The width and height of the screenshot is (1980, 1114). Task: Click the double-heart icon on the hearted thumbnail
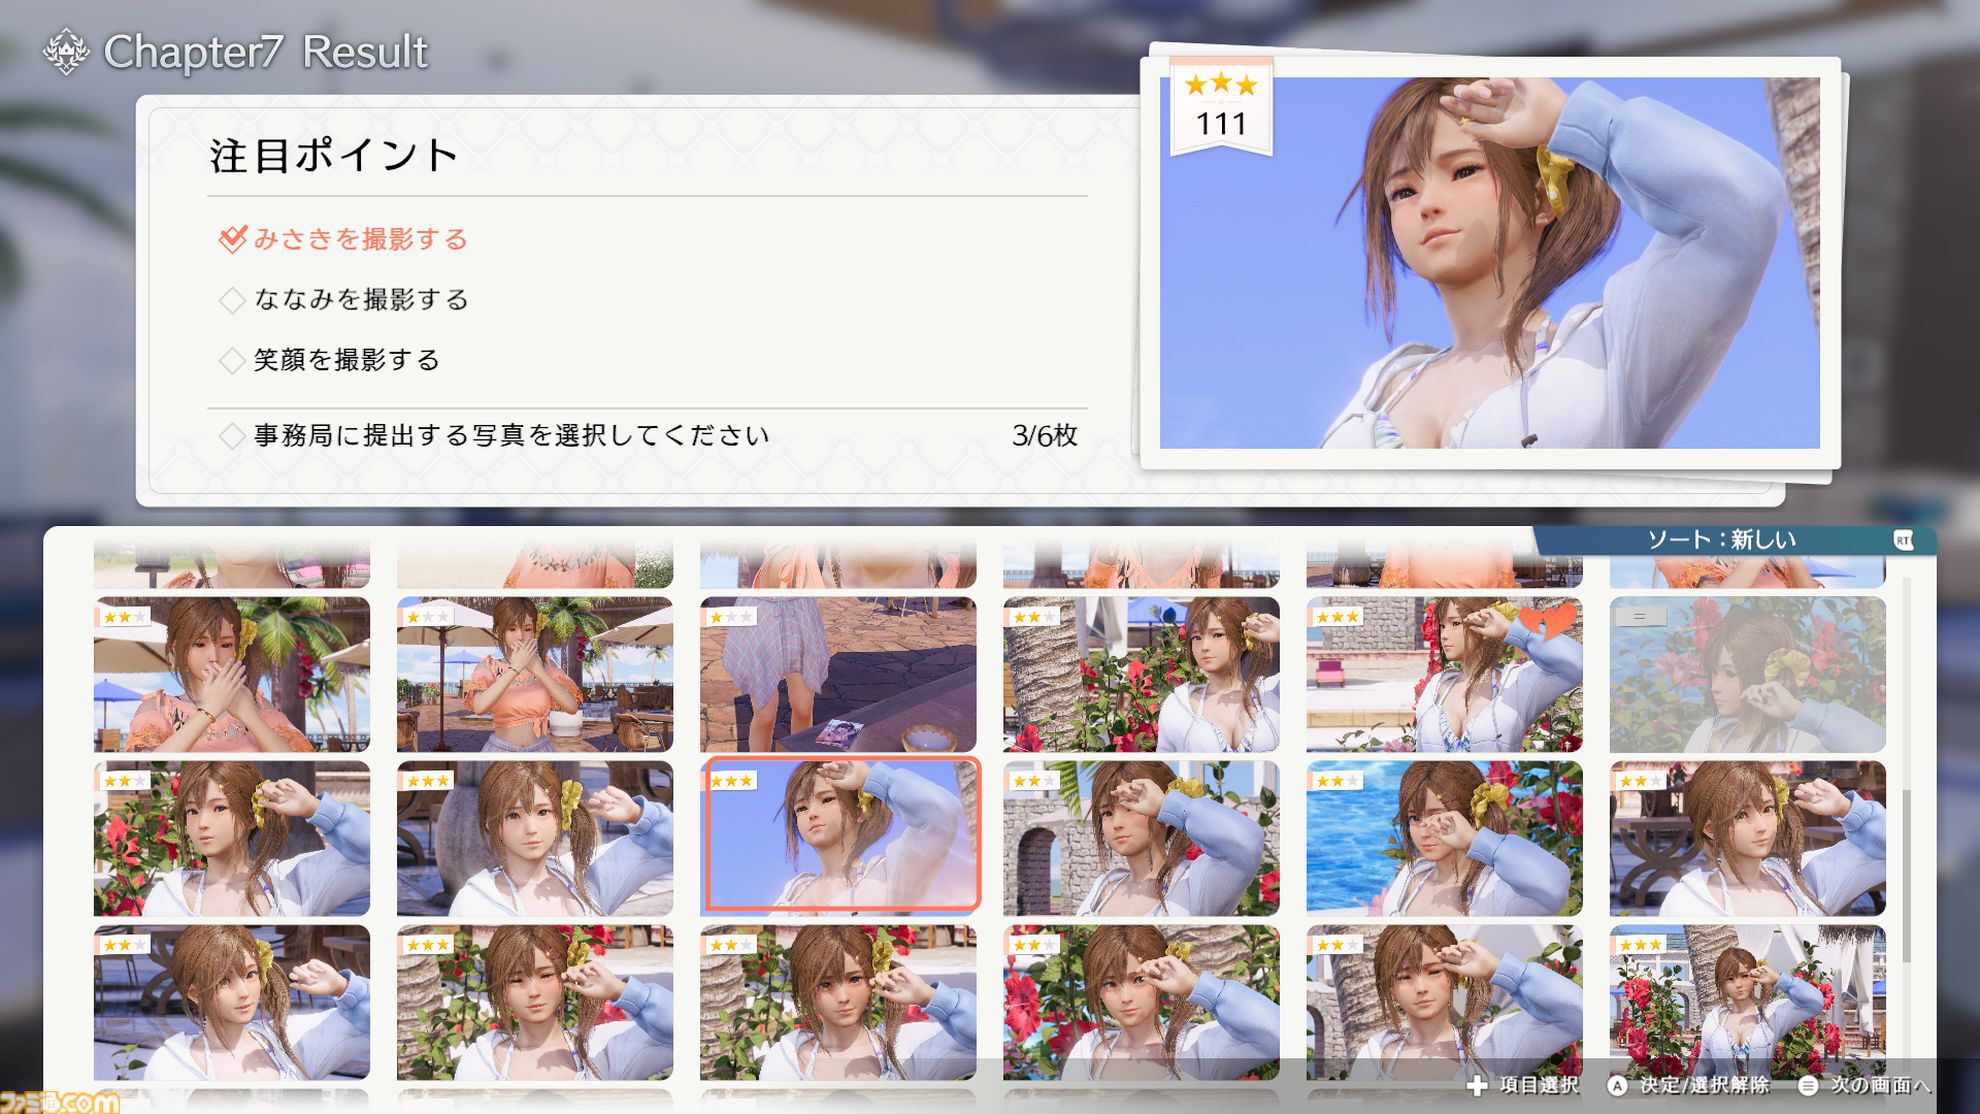pyautogui.click(x=1548, y=620)
